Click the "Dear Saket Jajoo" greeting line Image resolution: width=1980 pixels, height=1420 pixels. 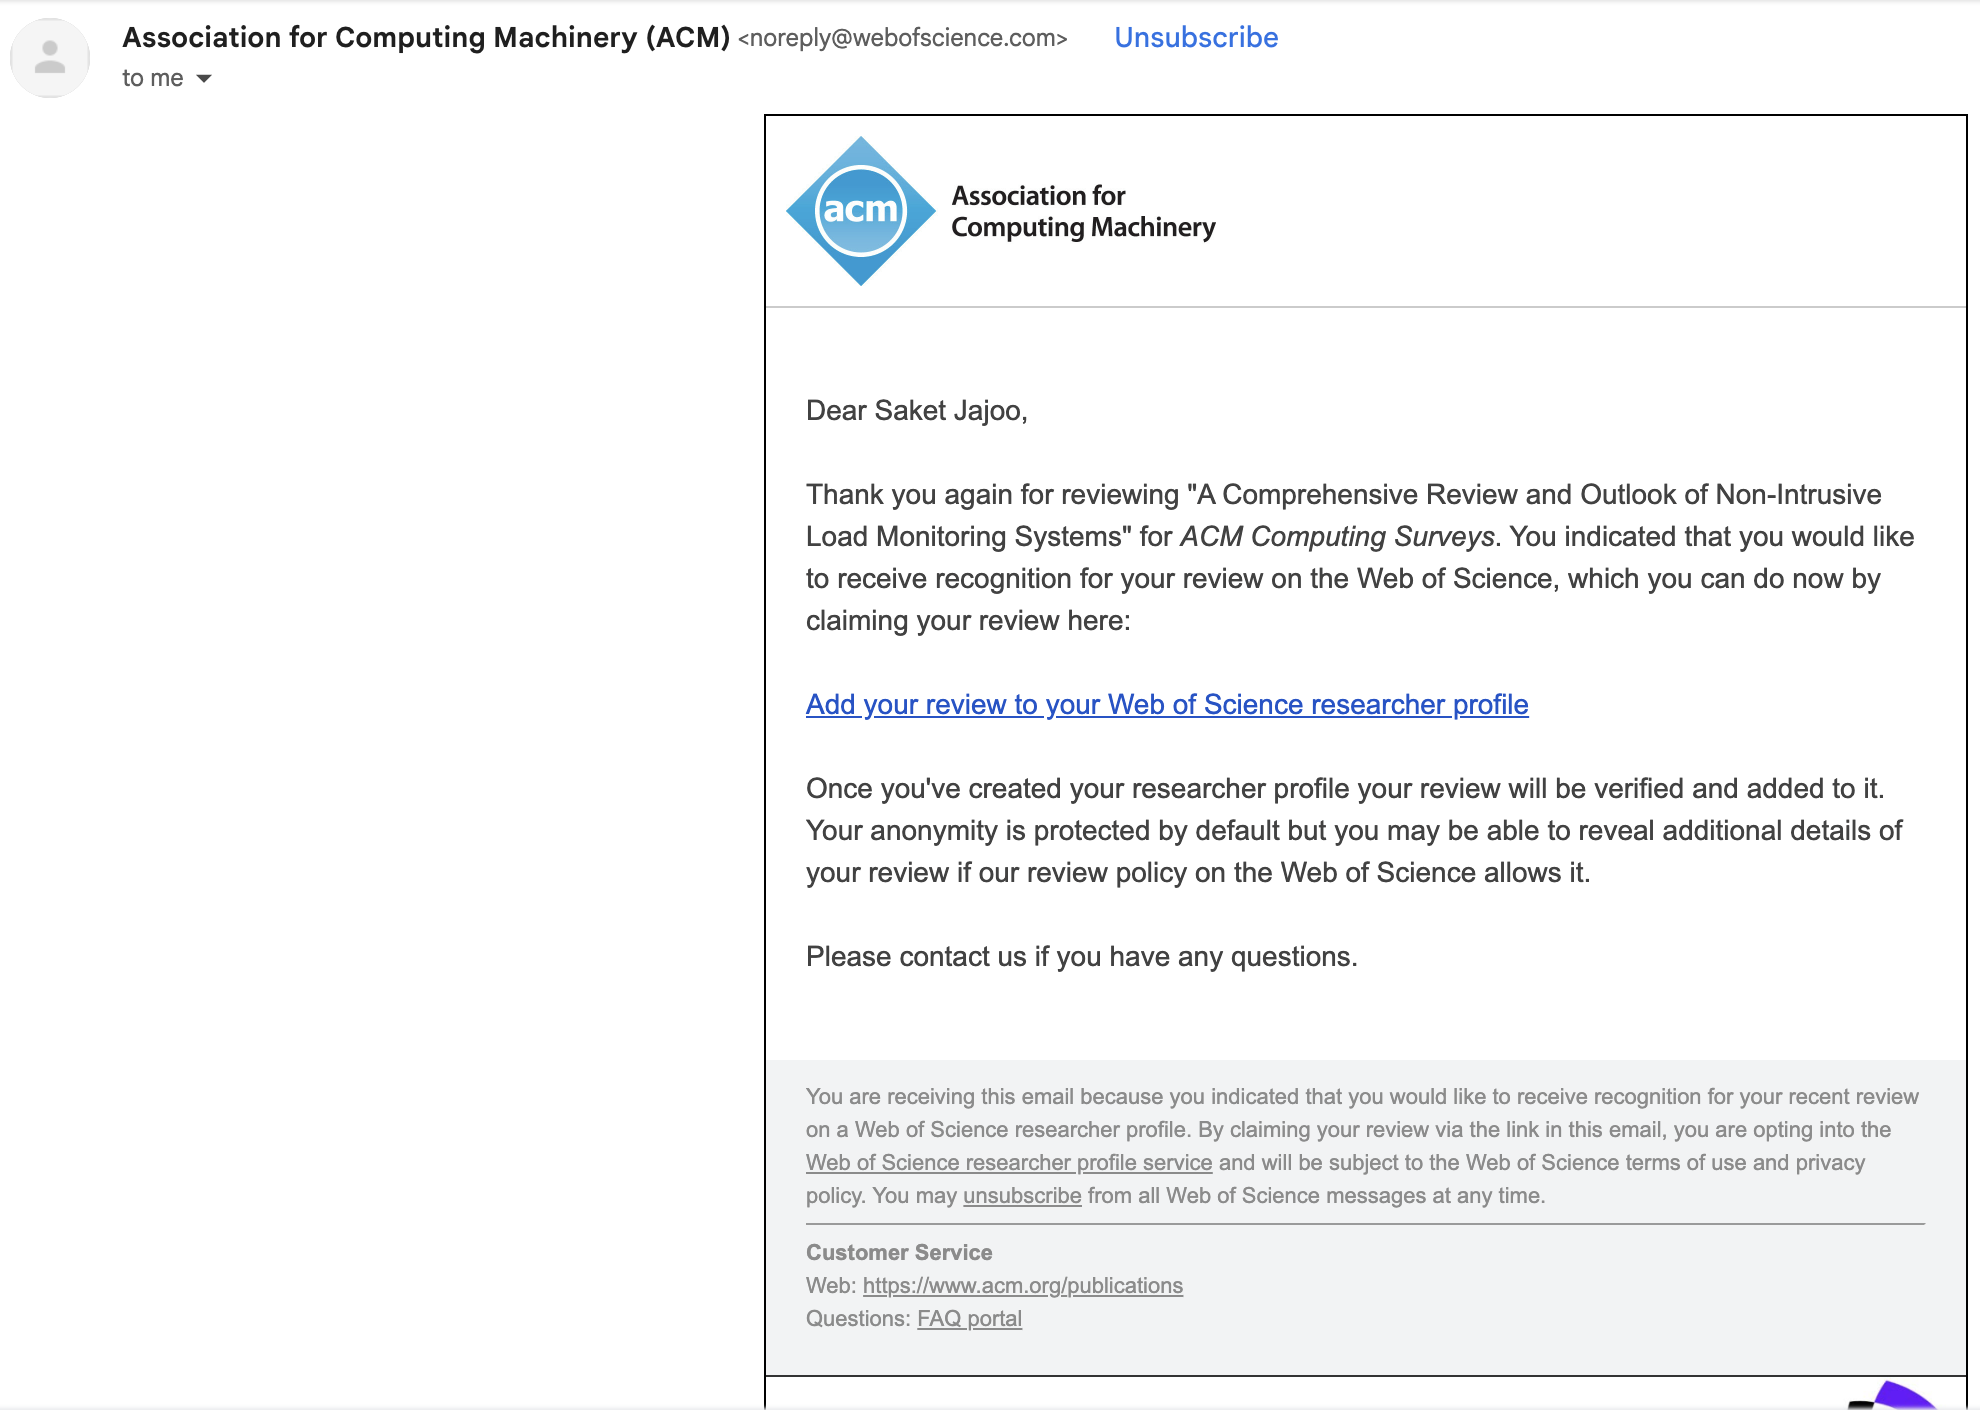[x=916, y=411]
